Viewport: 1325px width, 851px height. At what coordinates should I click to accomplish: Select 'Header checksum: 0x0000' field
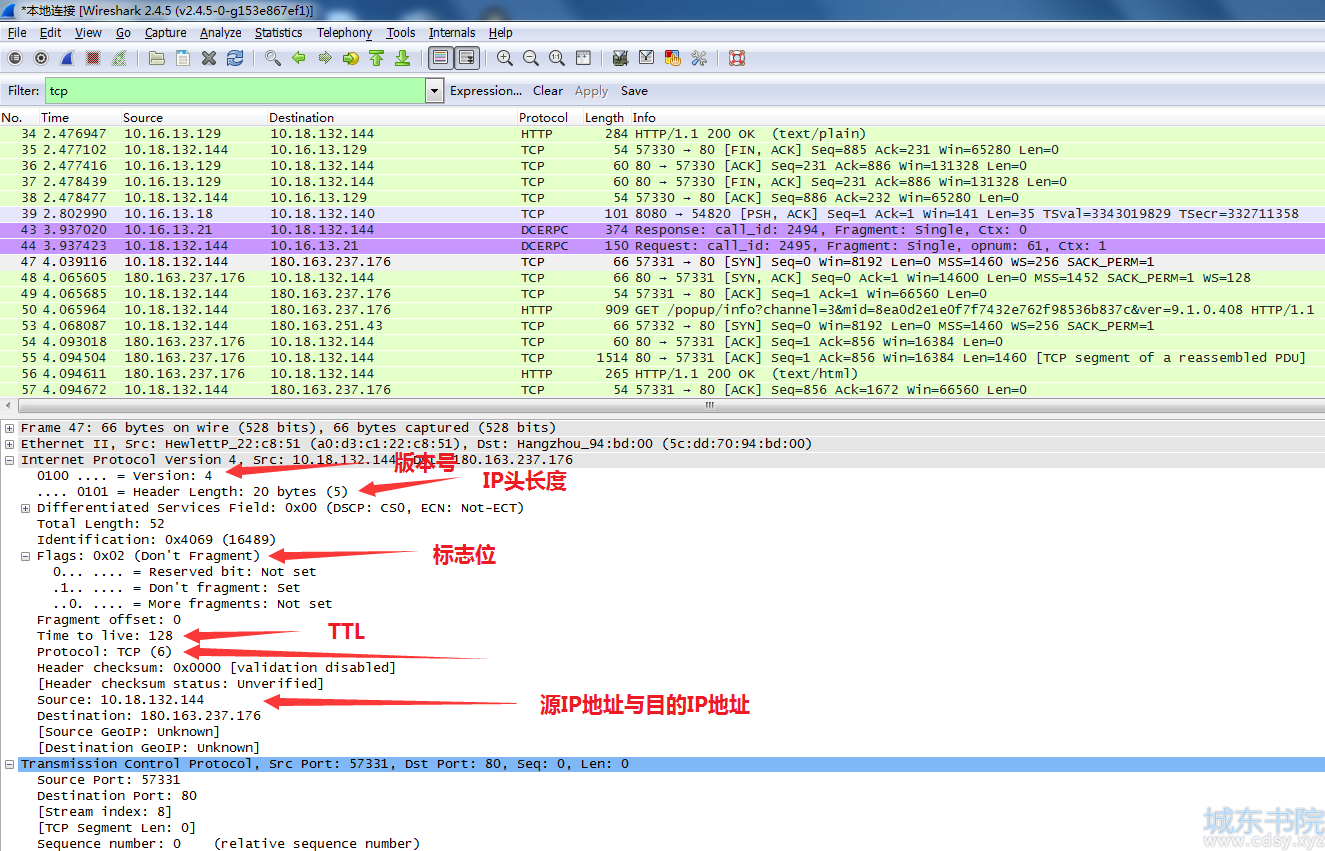coord(216,668)
